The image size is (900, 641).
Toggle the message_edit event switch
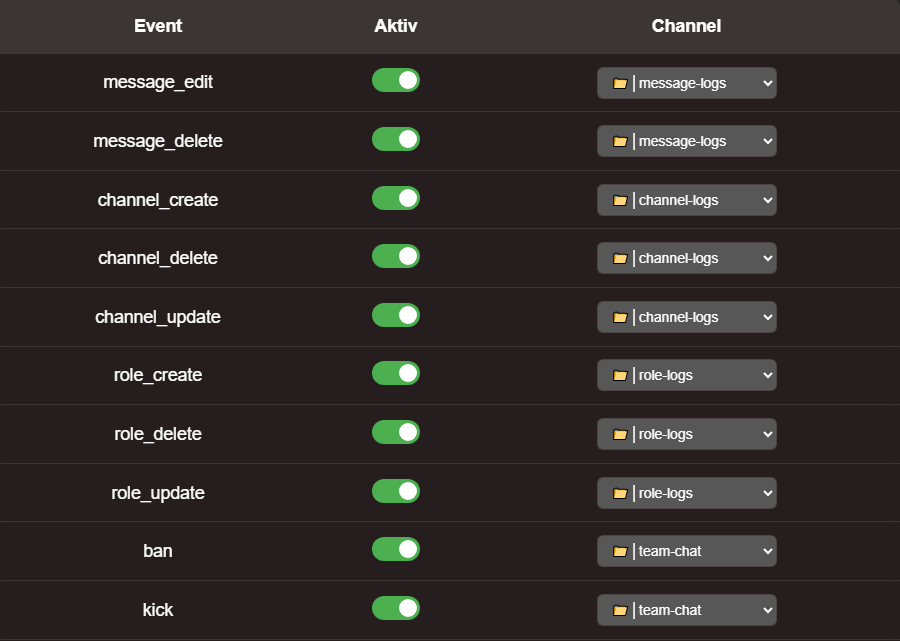(395, 81)
